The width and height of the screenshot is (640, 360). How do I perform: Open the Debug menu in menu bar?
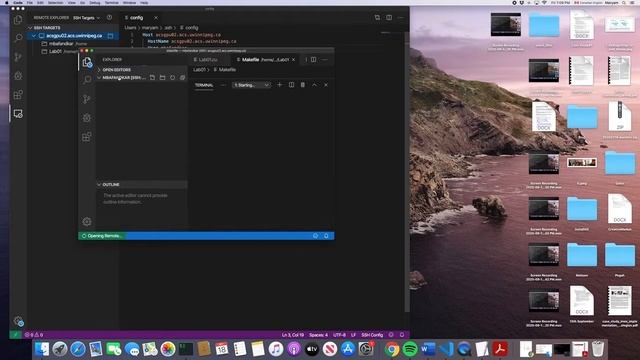(x=95, y=2)
